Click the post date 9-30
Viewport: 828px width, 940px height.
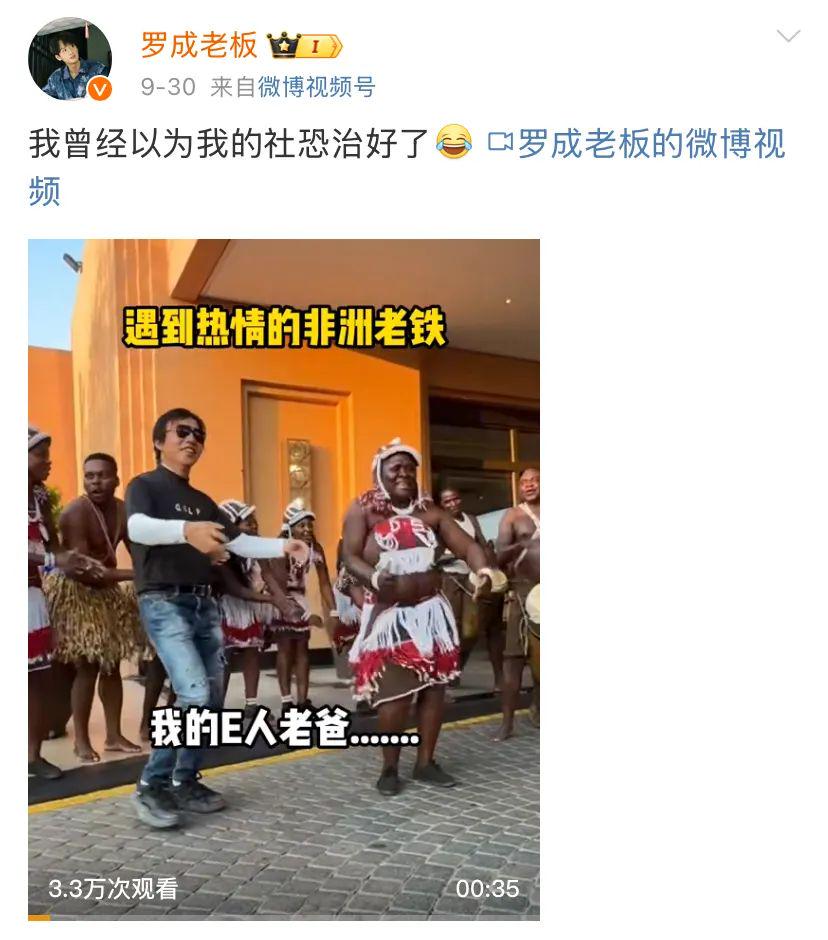point(168,87)
